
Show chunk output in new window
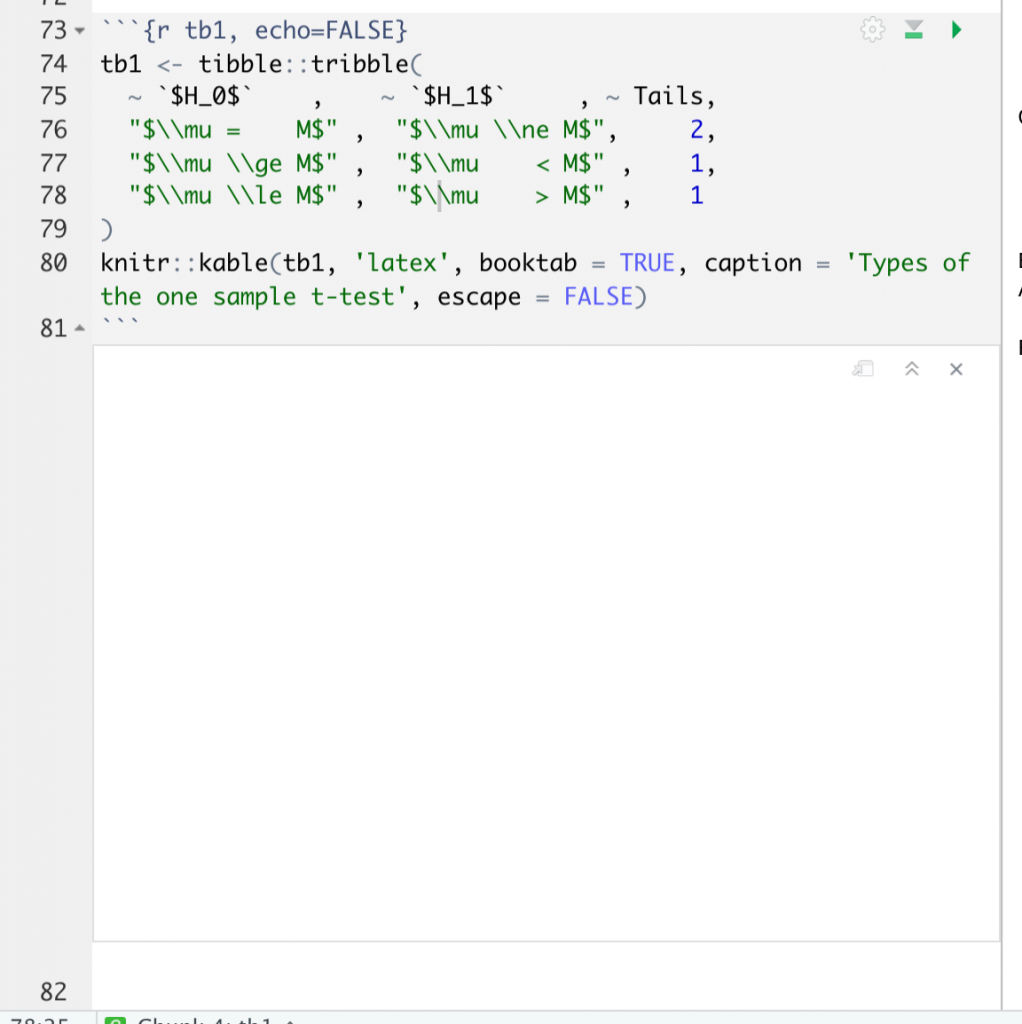click(863, 369)
